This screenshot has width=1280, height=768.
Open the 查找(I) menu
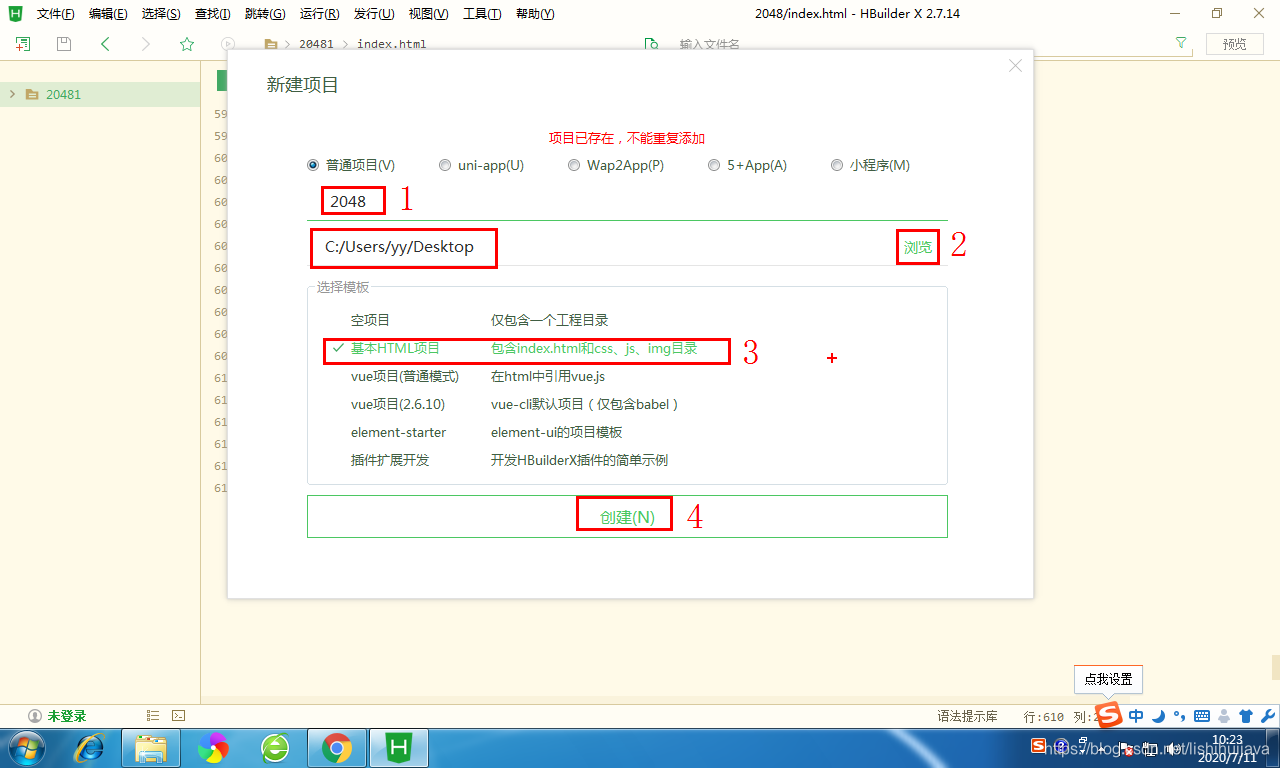click(212, 14)
